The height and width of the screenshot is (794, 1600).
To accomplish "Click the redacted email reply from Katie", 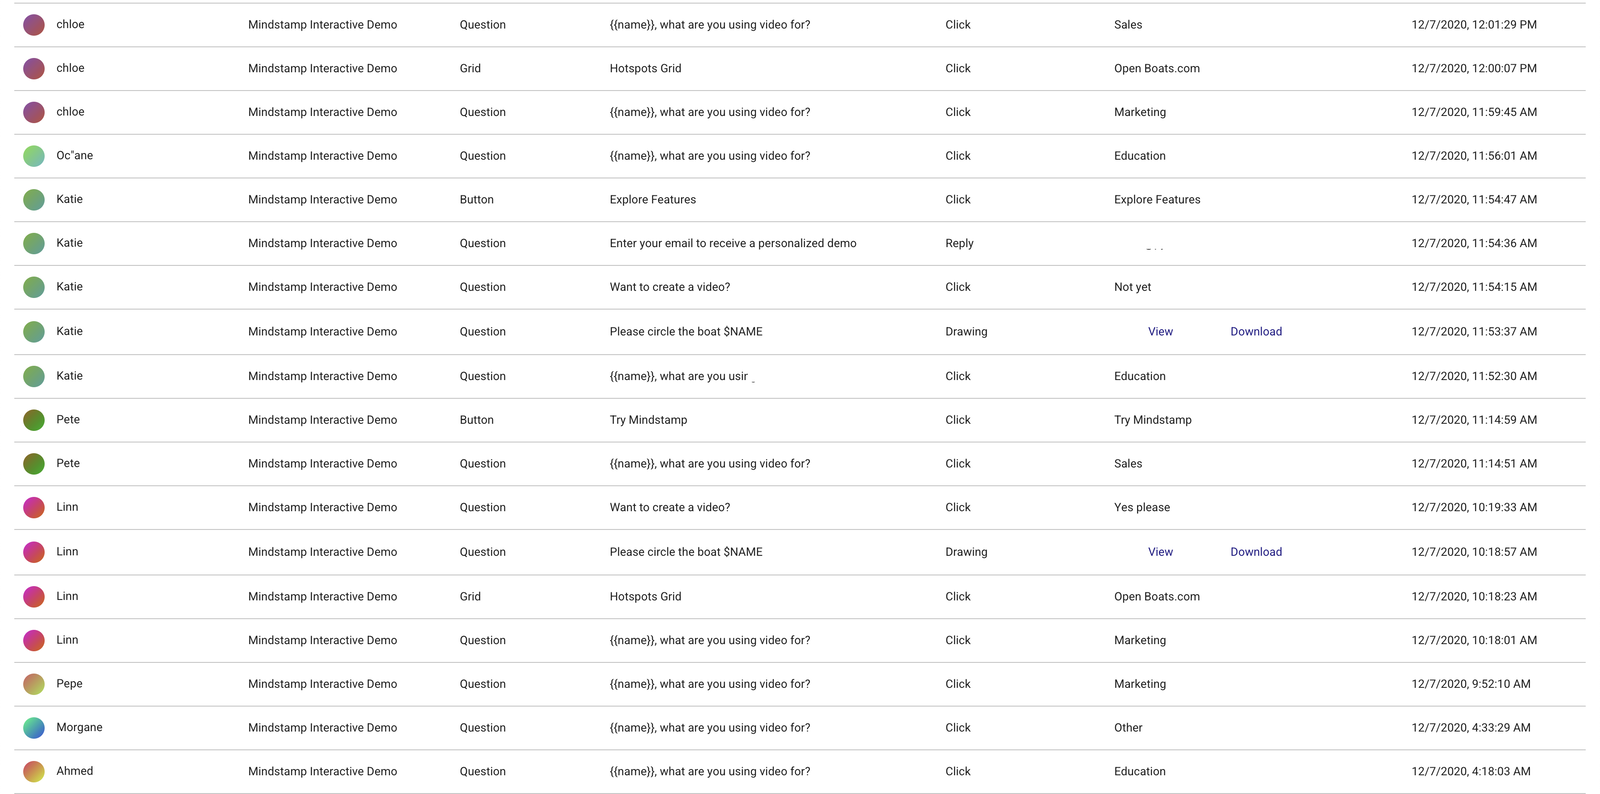I will tap(1157, 243).
